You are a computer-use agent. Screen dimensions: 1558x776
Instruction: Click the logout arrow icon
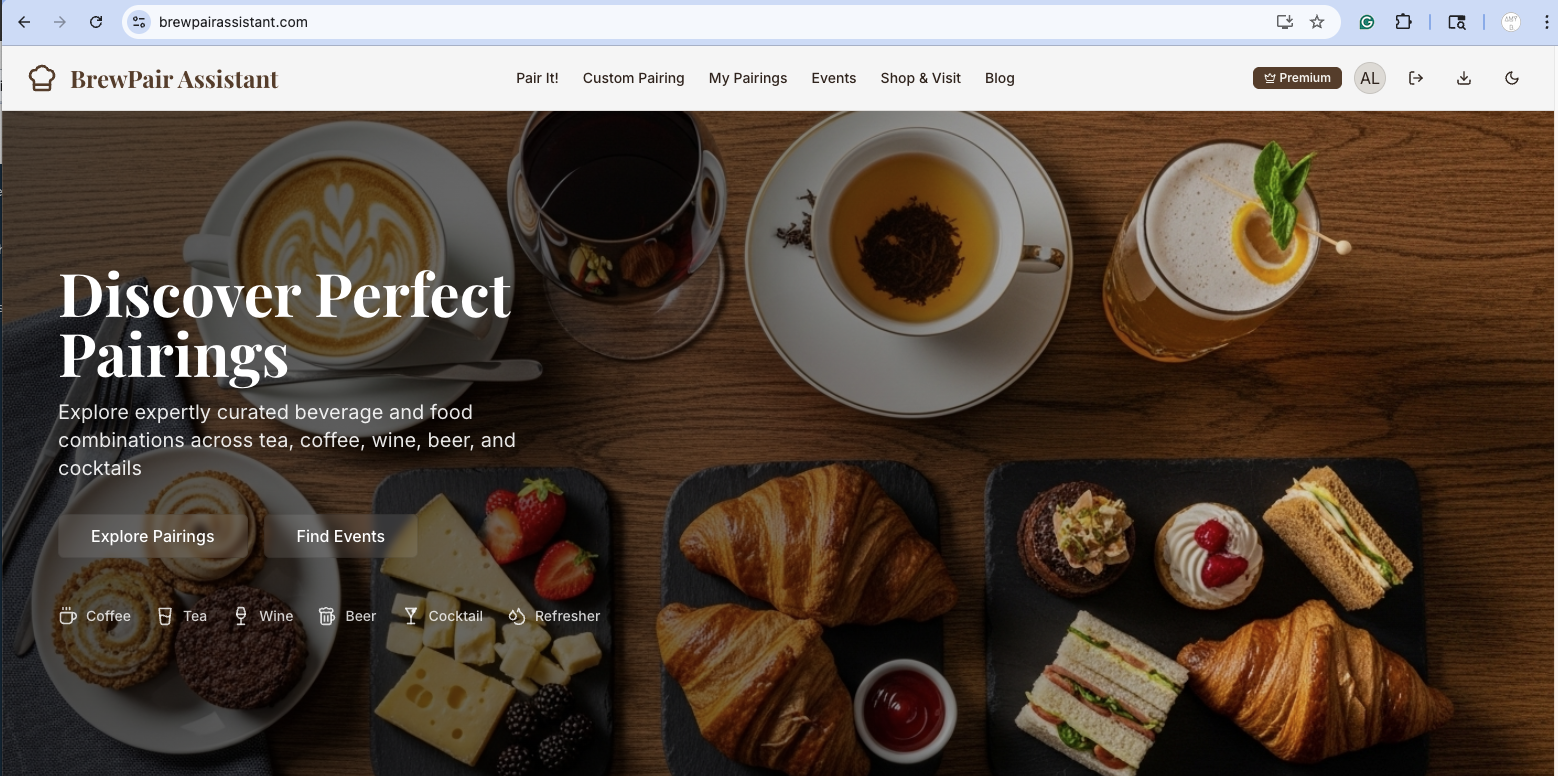click(x=1416, y=78)
